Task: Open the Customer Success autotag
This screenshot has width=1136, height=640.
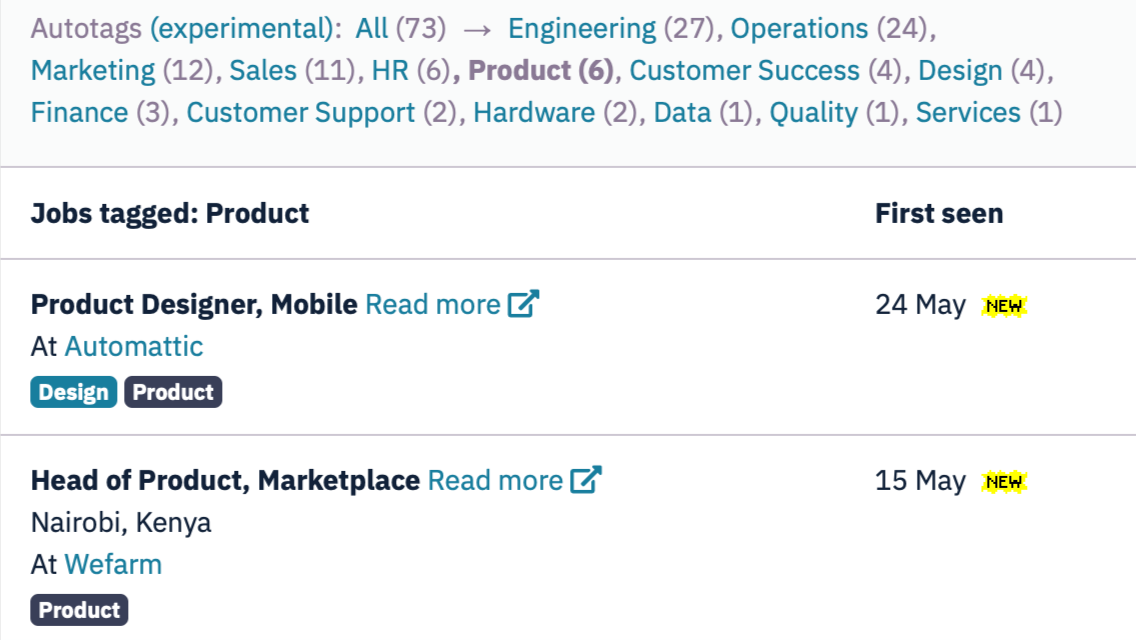Action: coord(744,71)
